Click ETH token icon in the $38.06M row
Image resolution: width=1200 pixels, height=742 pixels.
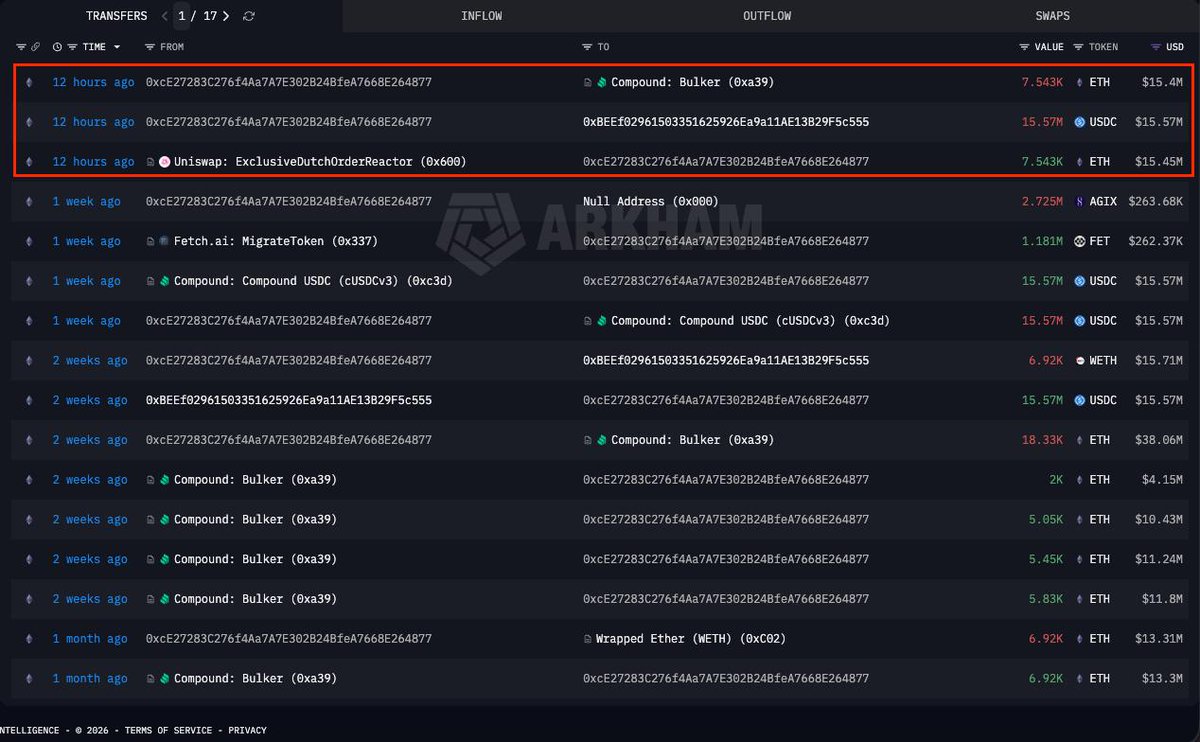click(1080, 440)
